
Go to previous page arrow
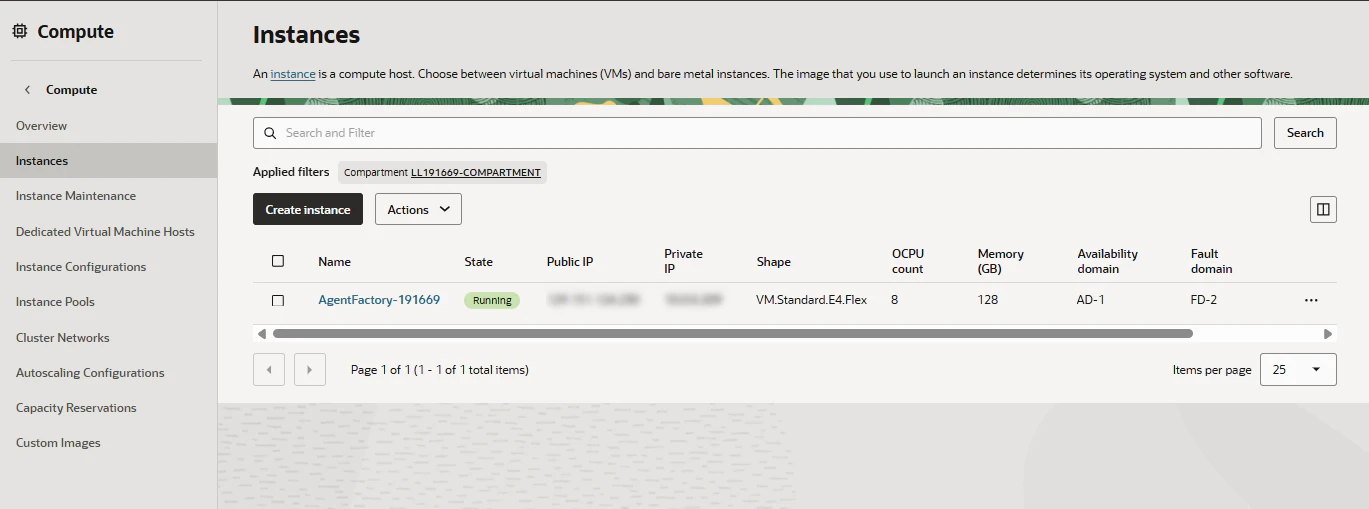tap(269, 370)
